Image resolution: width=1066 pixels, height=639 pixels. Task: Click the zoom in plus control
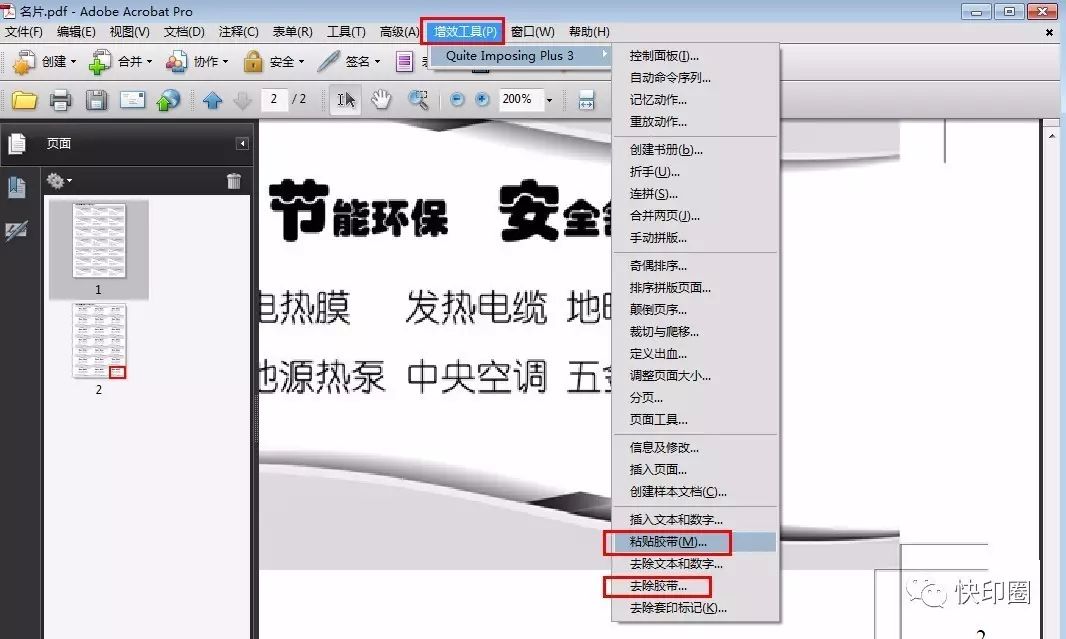pos(480,99)
